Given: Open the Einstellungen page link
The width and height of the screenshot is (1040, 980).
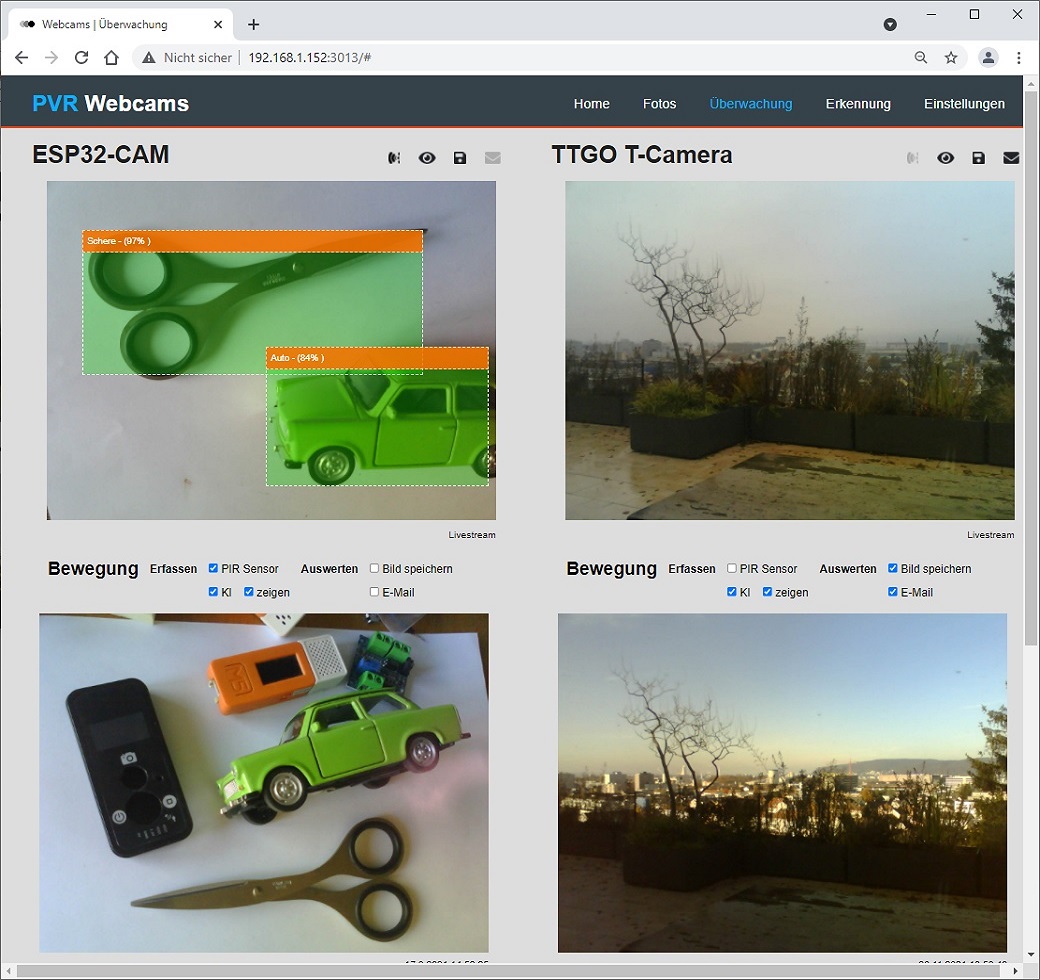Looking at the screenshot, I should point(964,103).
